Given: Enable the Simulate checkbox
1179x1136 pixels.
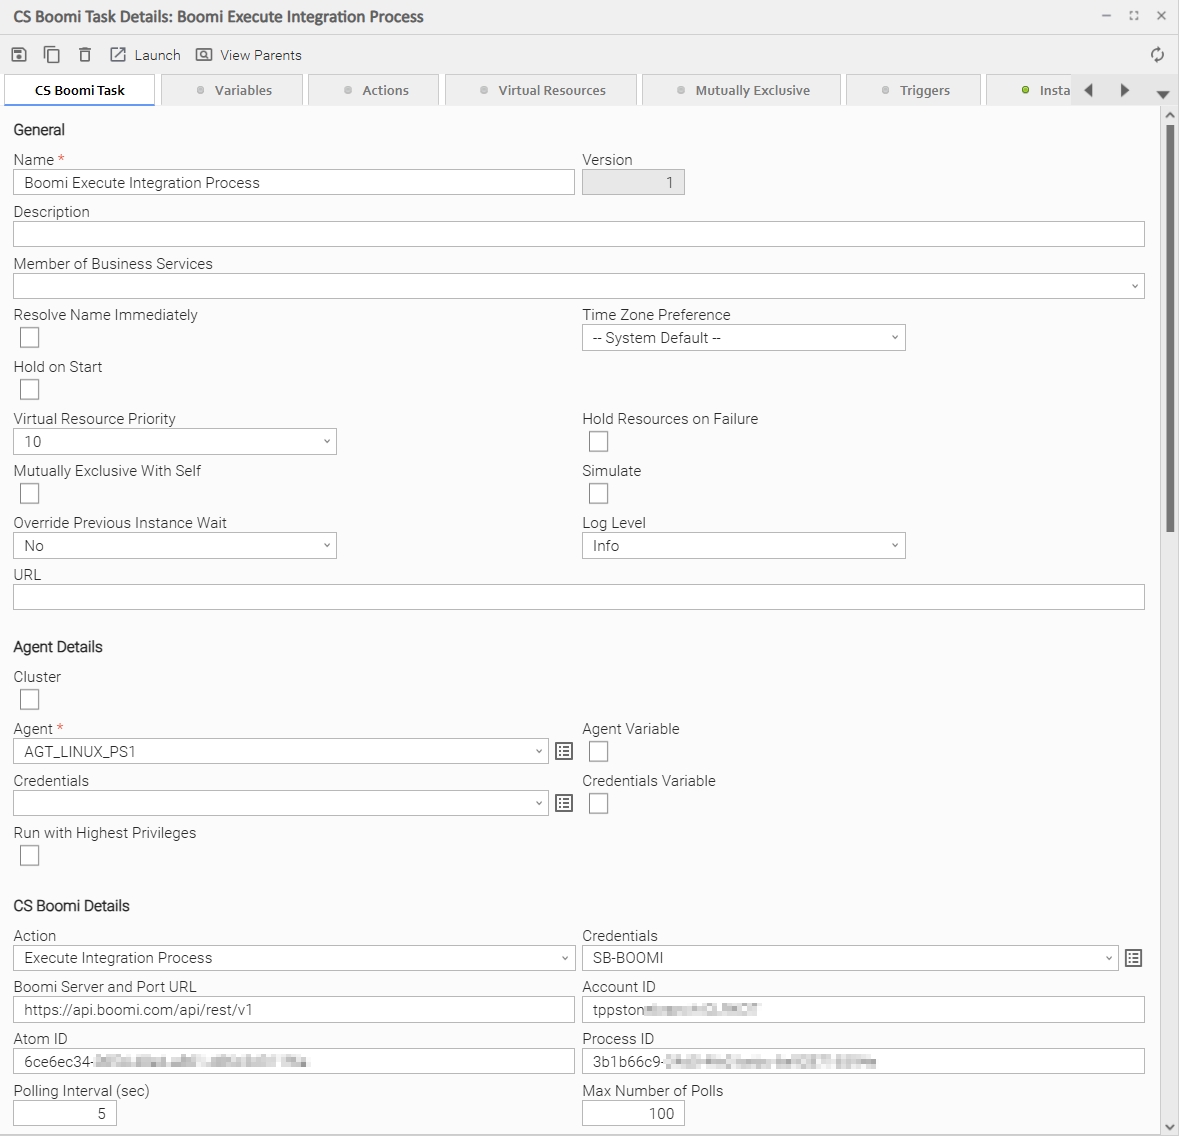Looking at the screenshot, I should click(599, 493).
